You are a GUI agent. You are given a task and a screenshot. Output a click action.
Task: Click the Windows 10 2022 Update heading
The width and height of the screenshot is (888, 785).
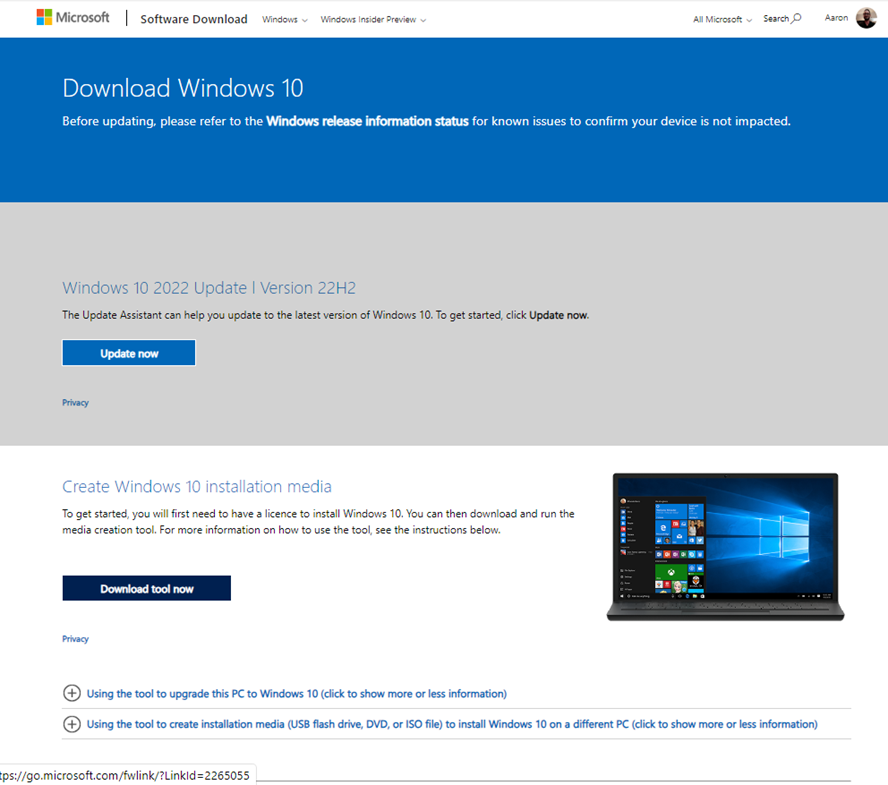click(x=209, y=288)
